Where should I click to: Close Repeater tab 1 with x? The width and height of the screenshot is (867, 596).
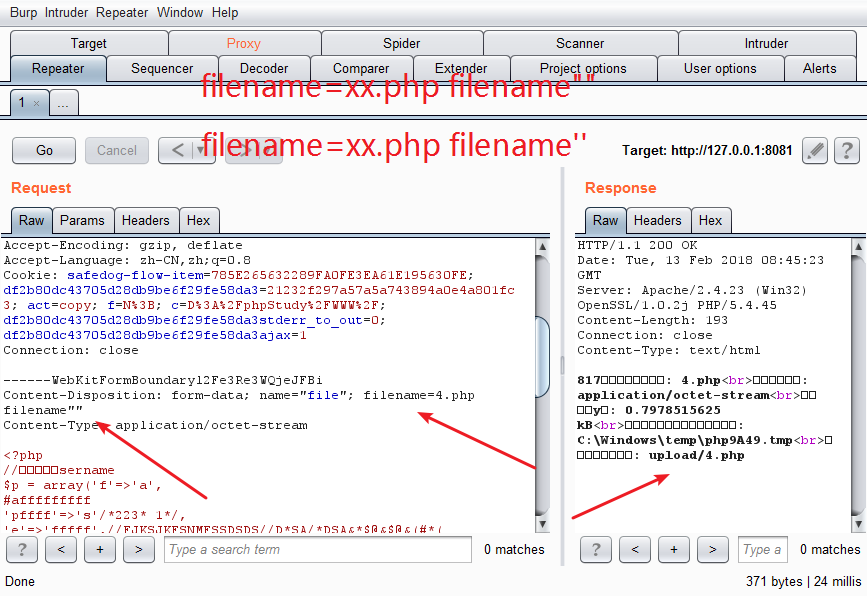pos(36,103)
